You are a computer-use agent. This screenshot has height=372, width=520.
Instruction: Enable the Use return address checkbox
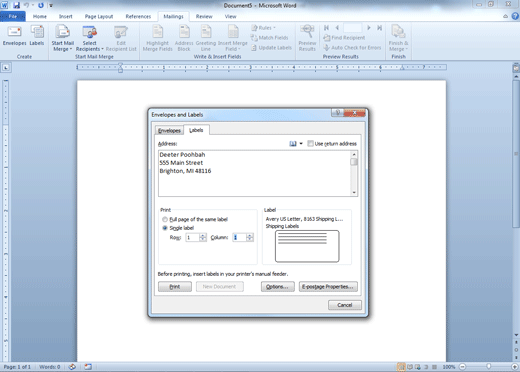tap(310, 144)
